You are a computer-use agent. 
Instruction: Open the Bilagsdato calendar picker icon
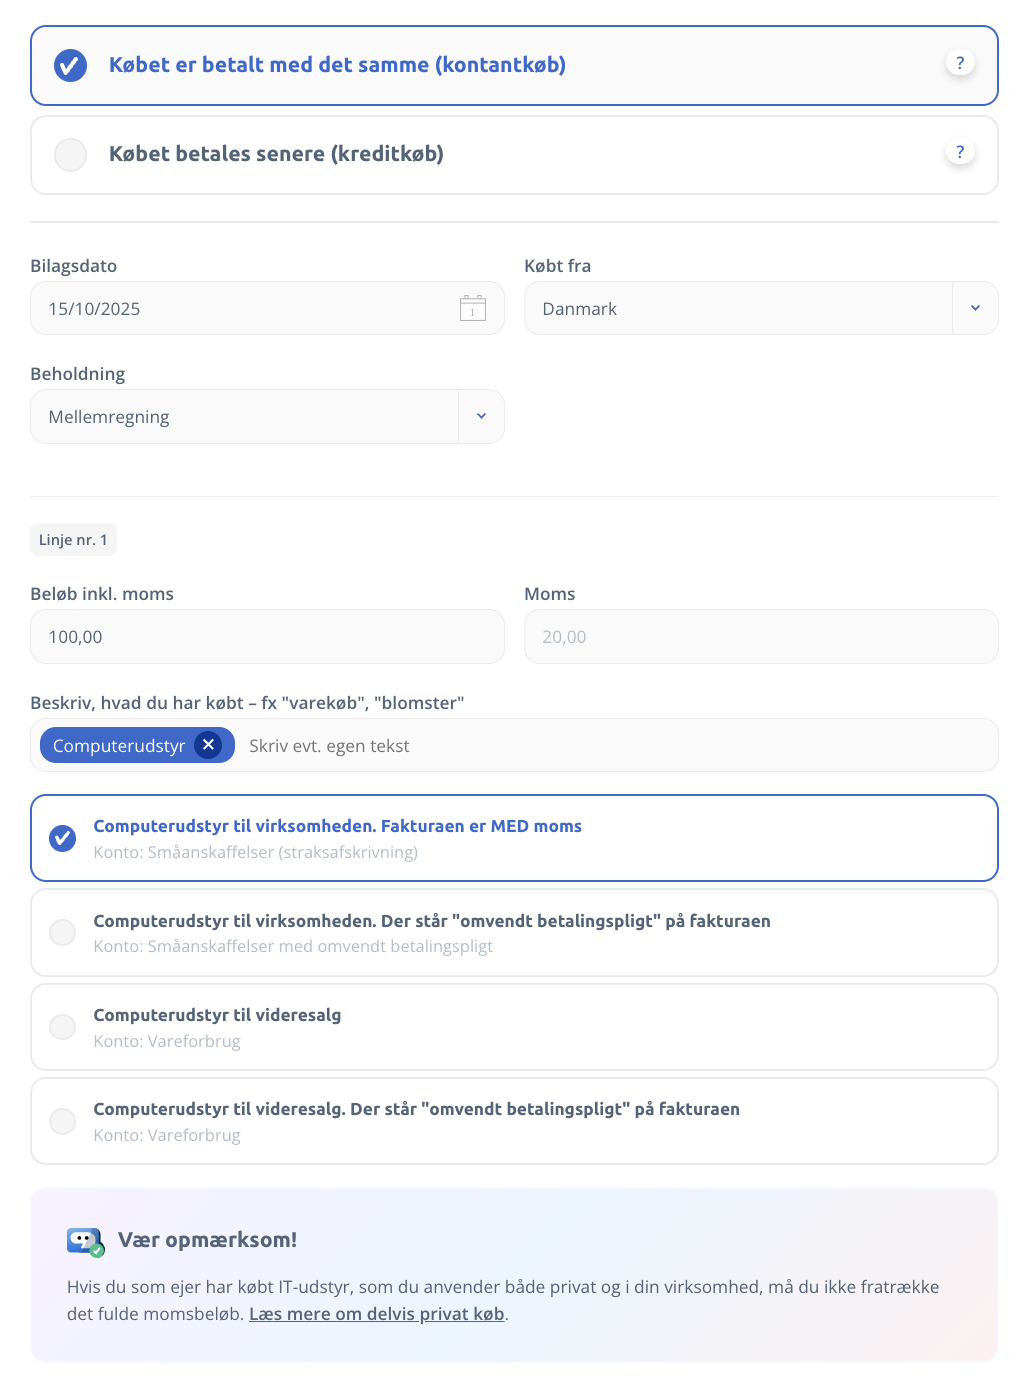tap(472, 308)
